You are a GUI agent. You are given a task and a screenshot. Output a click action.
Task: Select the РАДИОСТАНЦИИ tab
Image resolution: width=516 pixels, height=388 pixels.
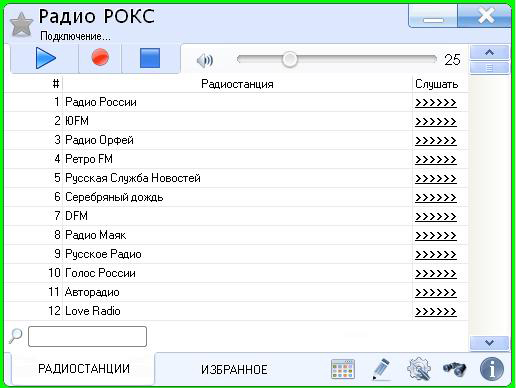click(84, 369)
